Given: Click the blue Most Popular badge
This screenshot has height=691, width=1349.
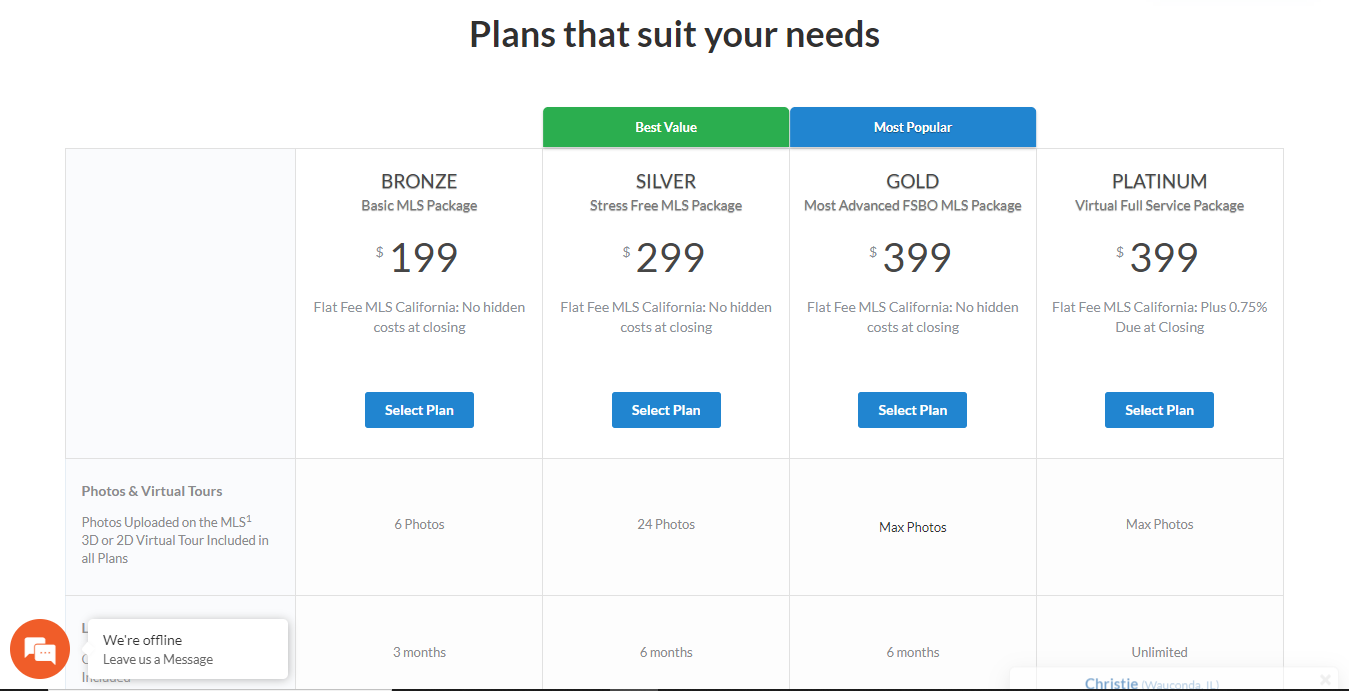Looking at the screenshot, I should 912,127.
